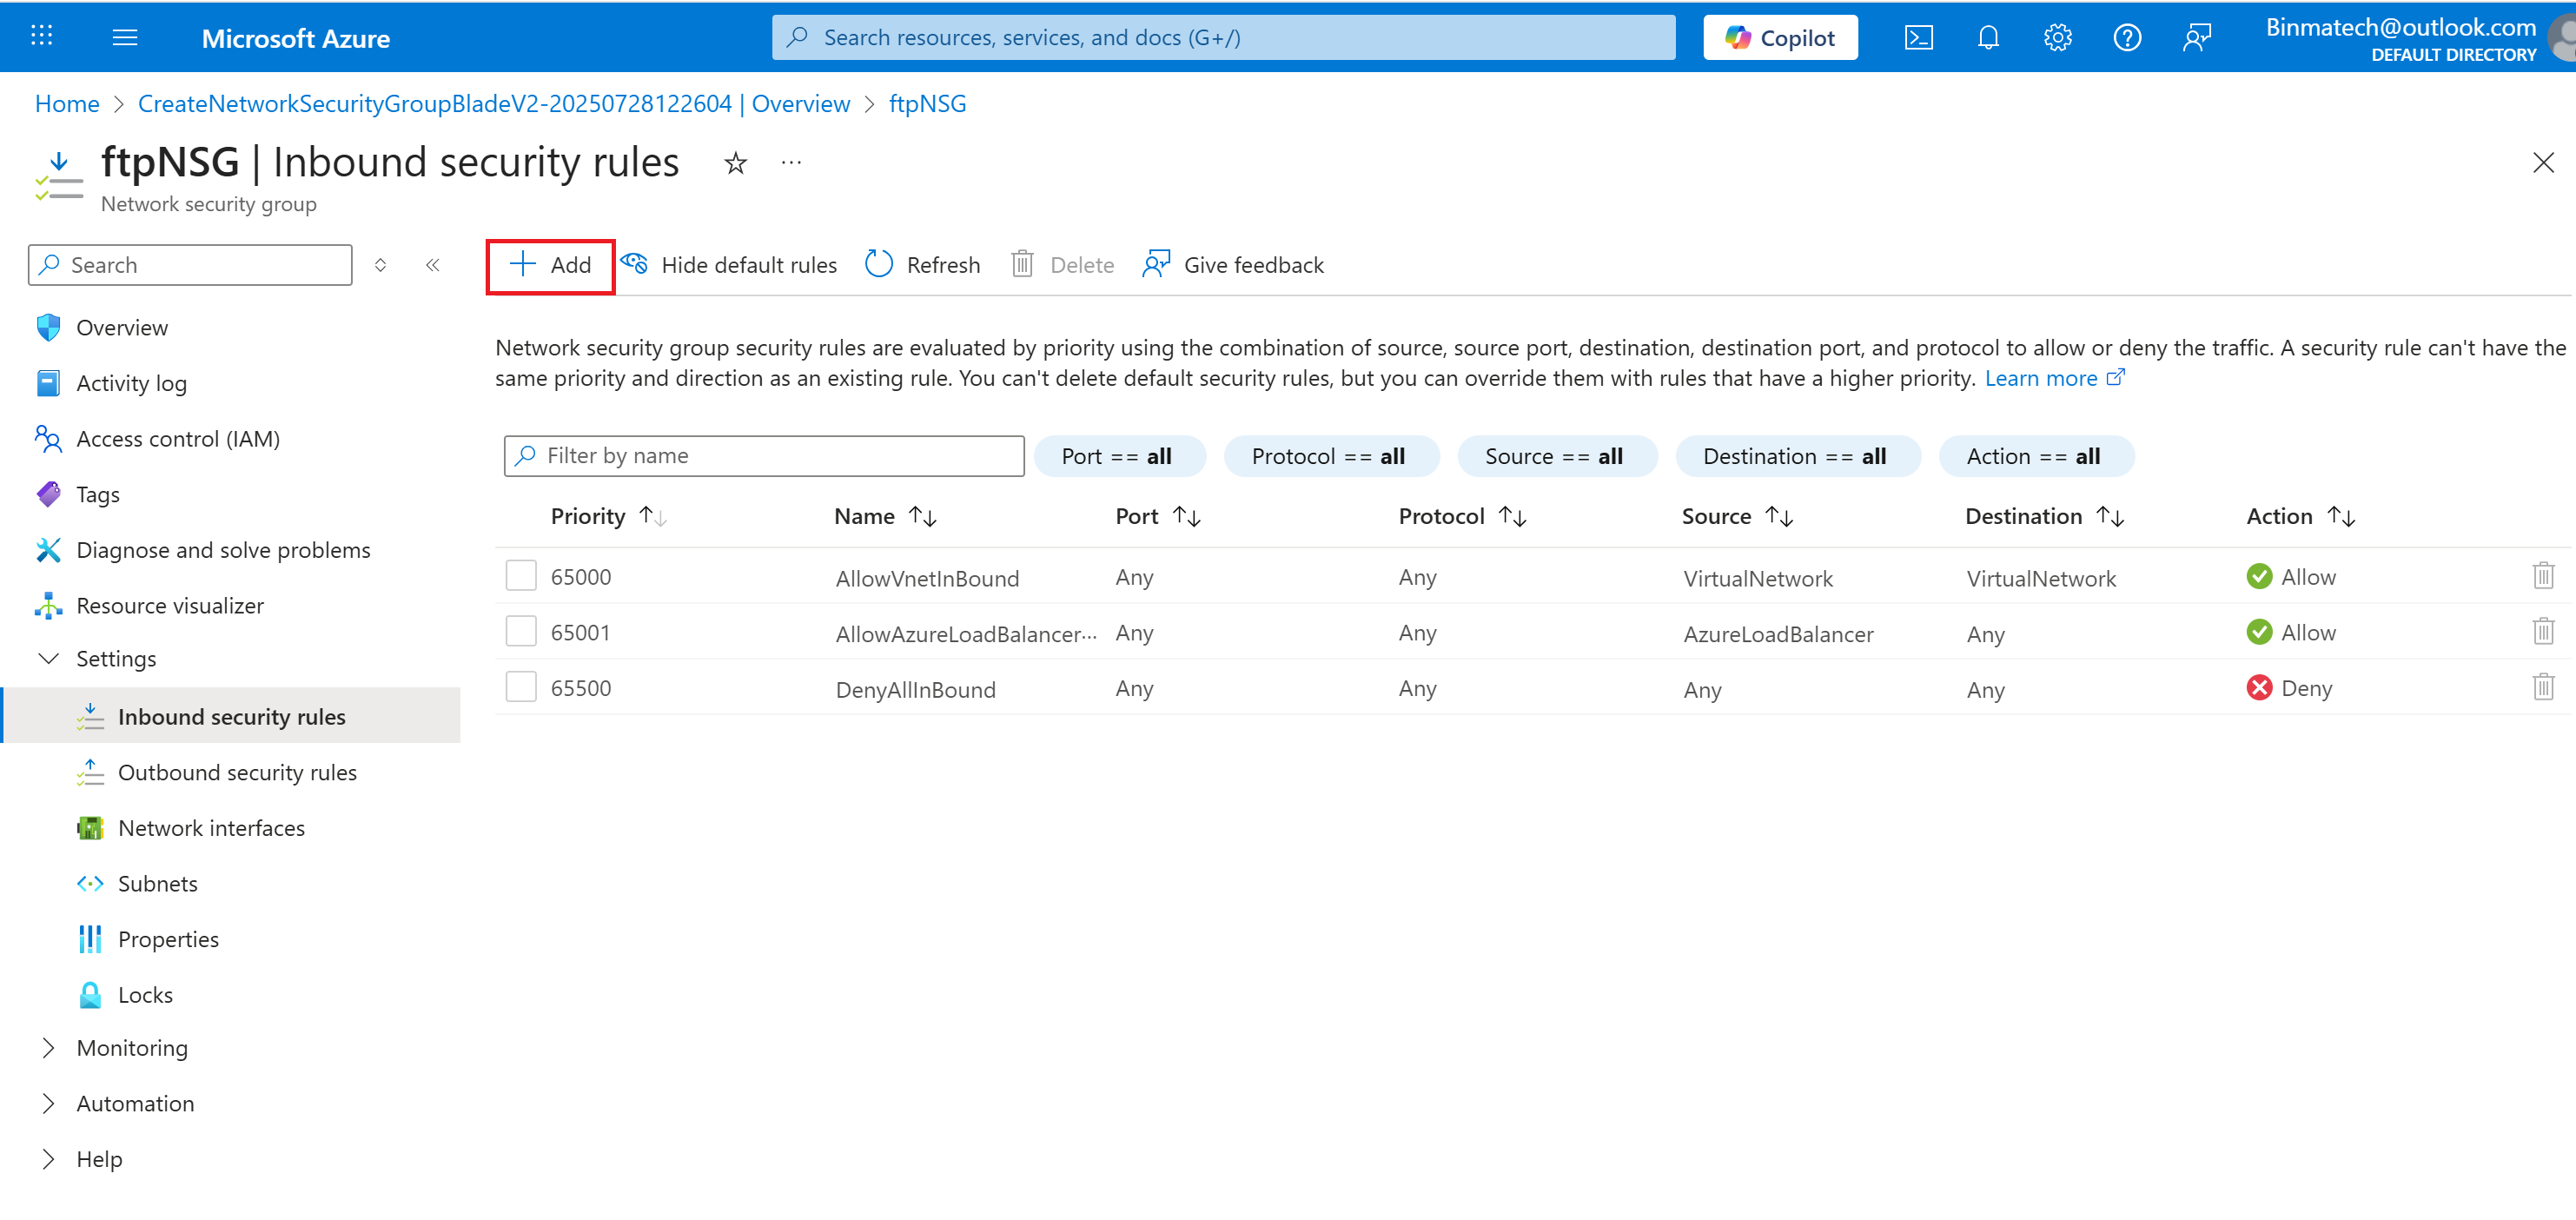2576x1220 pixels.
Task: Collapse the sidebar with double chevron
Action: 433,265
